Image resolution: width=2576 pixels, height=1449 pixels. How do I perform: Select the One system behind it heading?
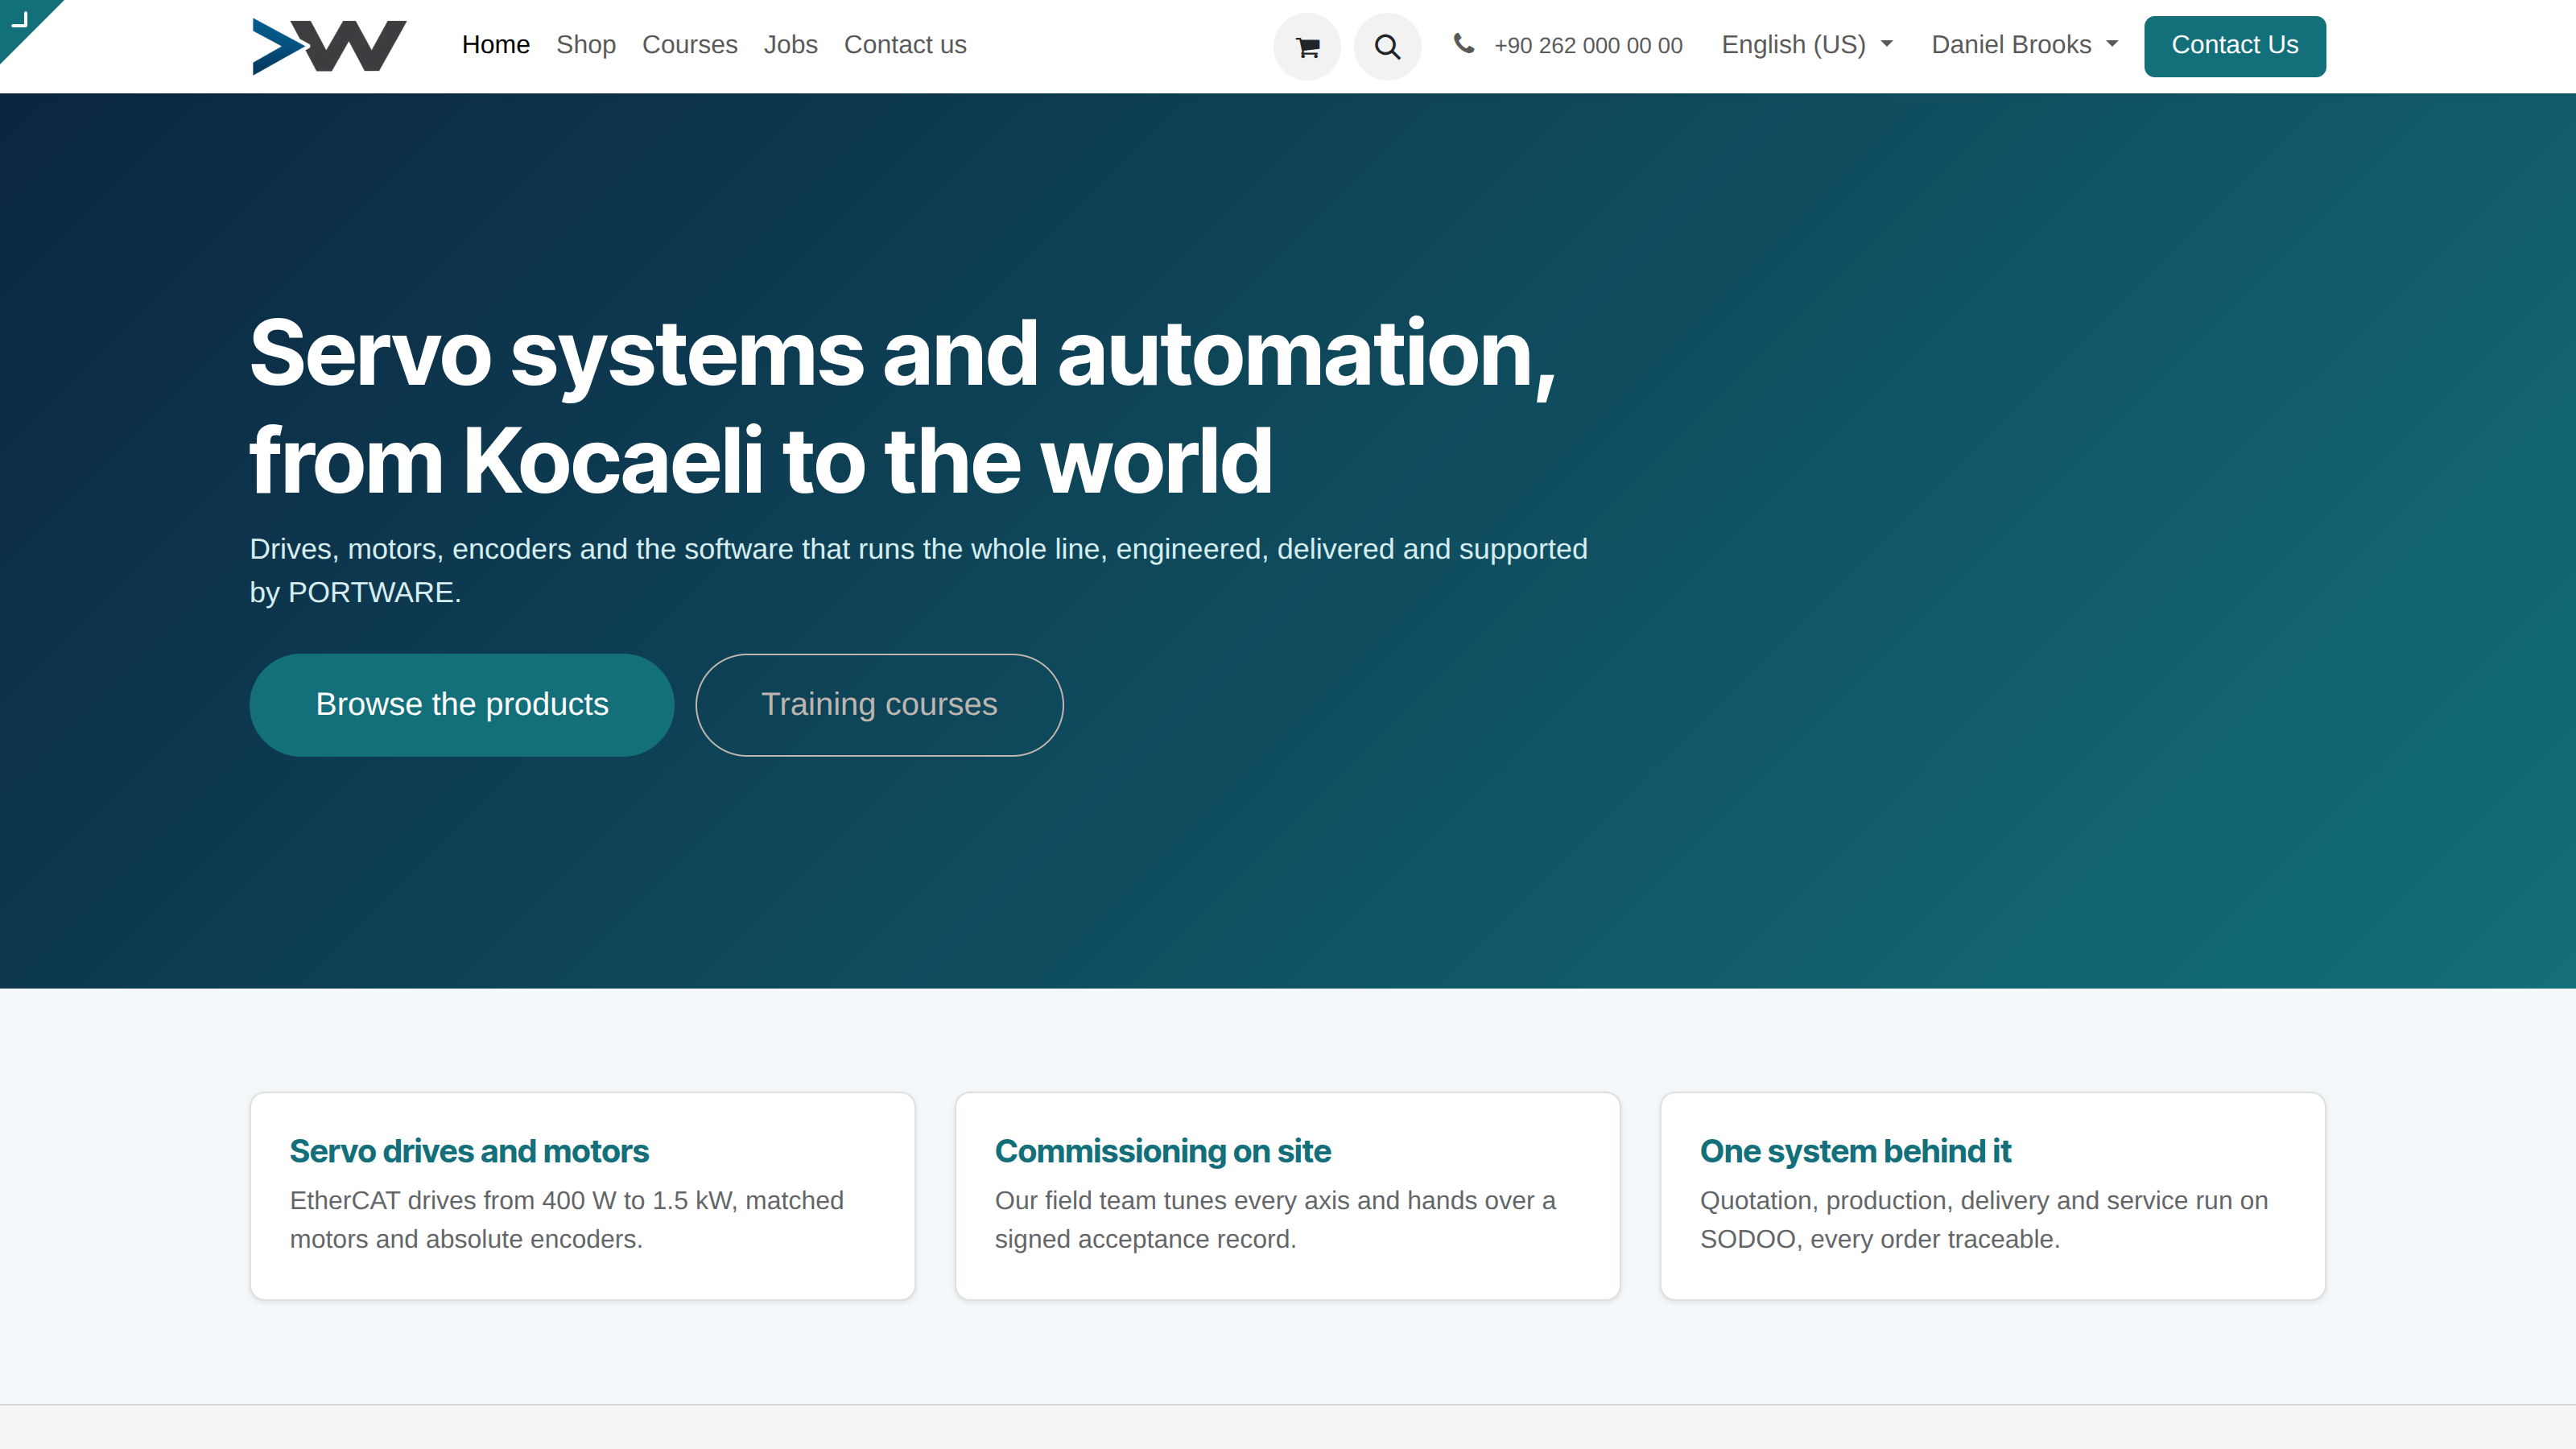pyautogui.click(x=1855, y=1151)
